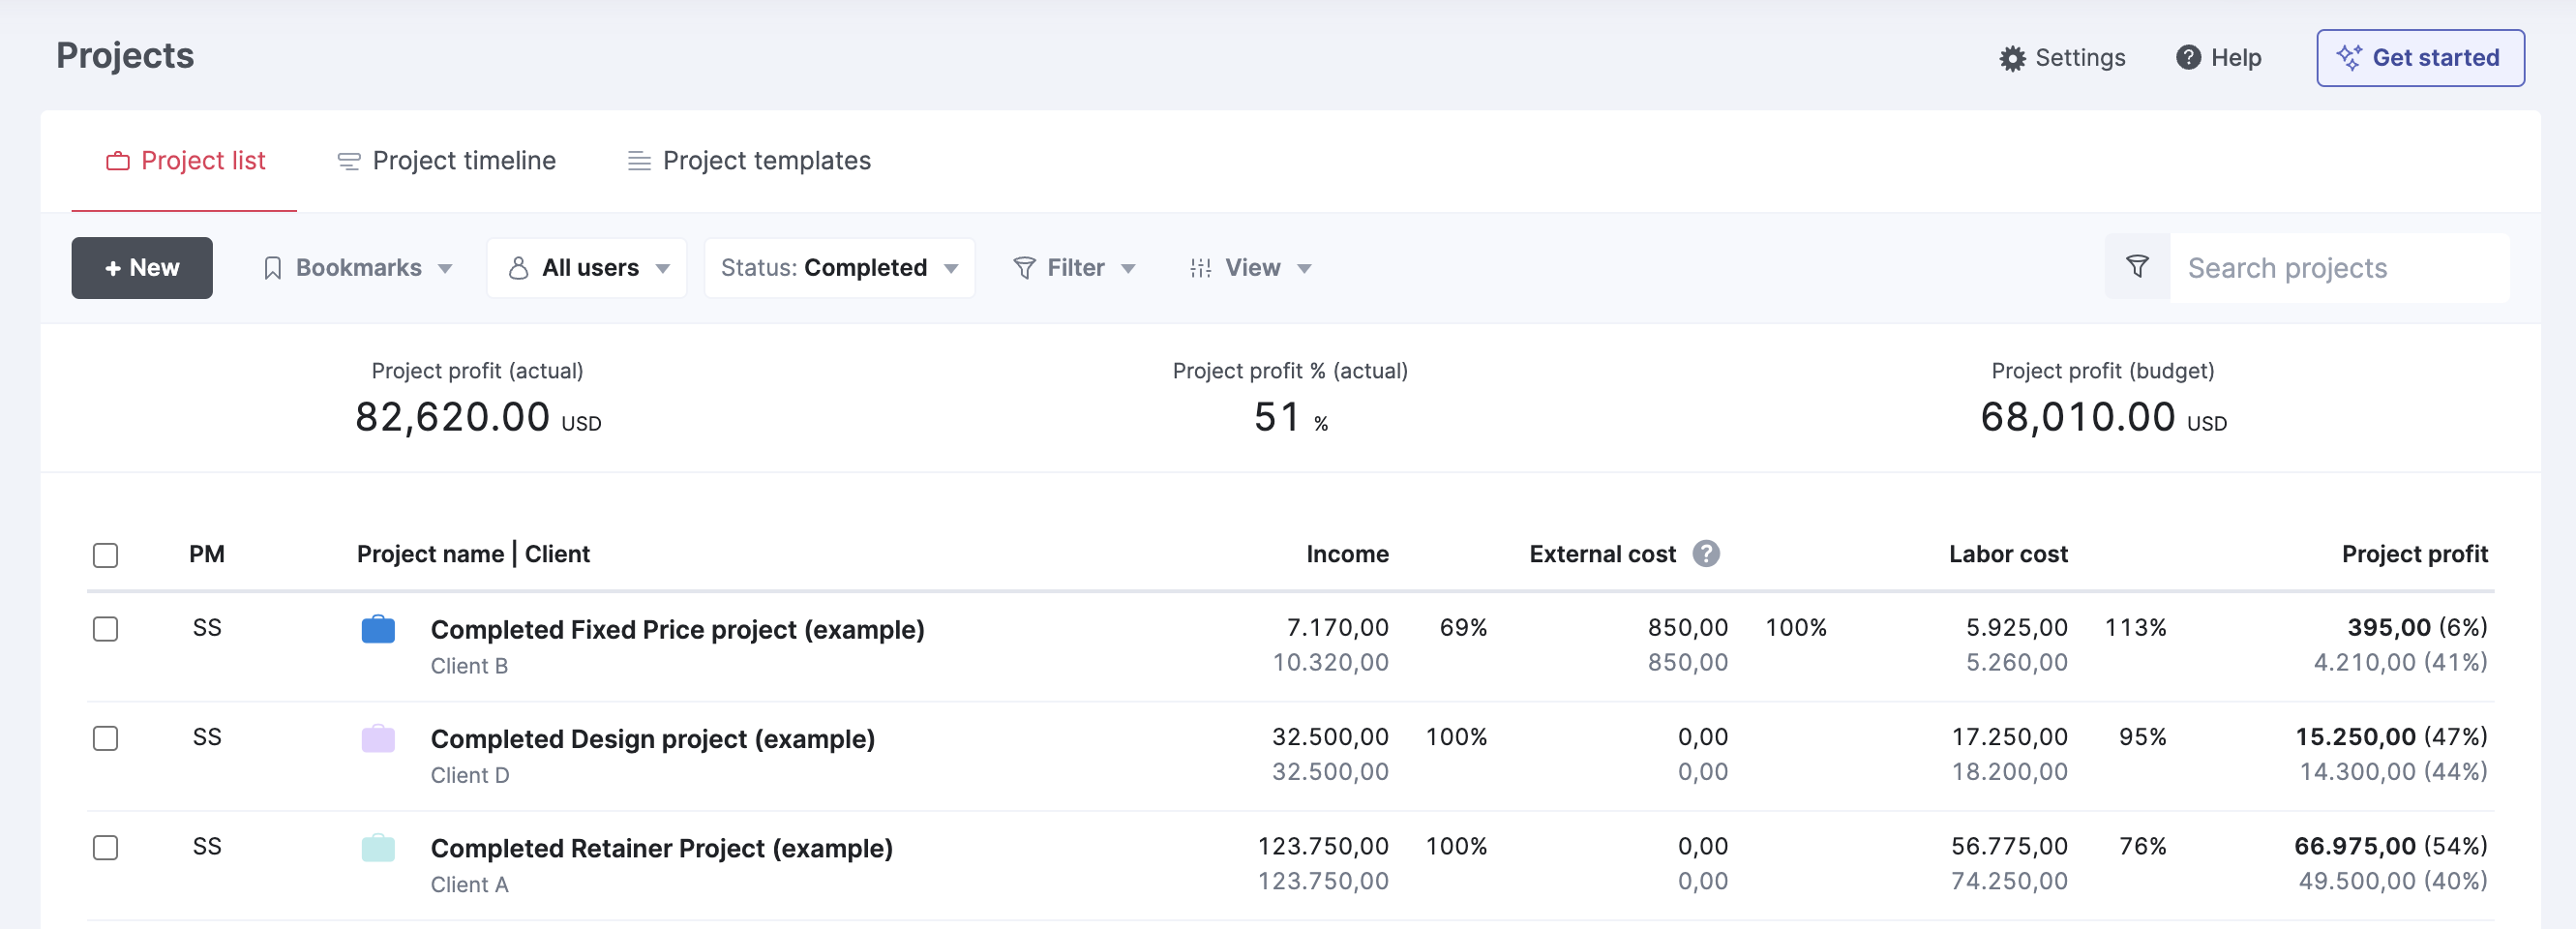Click the blue briefcase icon for Fixed Price project
Image resolution: width=2576 pixels, height=929 pixels.
coord(378,629)
